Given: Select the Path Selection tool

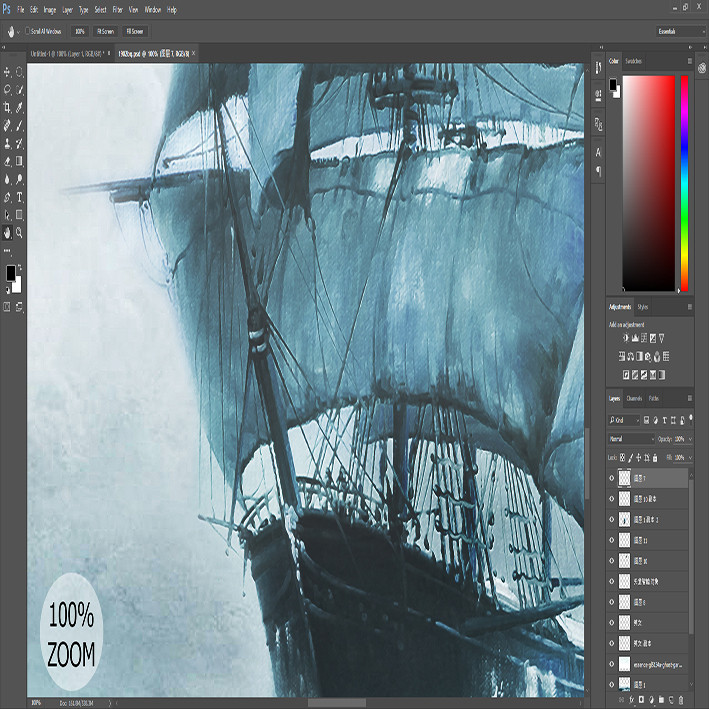Looking at the screenshot, I should pyautogui.click(x=7, y=215).
